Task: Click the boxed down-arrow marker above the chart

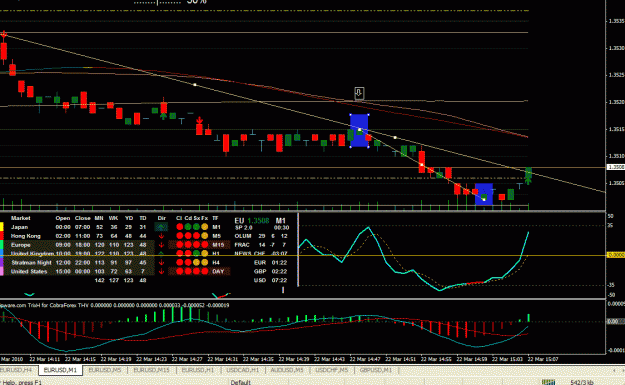Action: [359, 93]
